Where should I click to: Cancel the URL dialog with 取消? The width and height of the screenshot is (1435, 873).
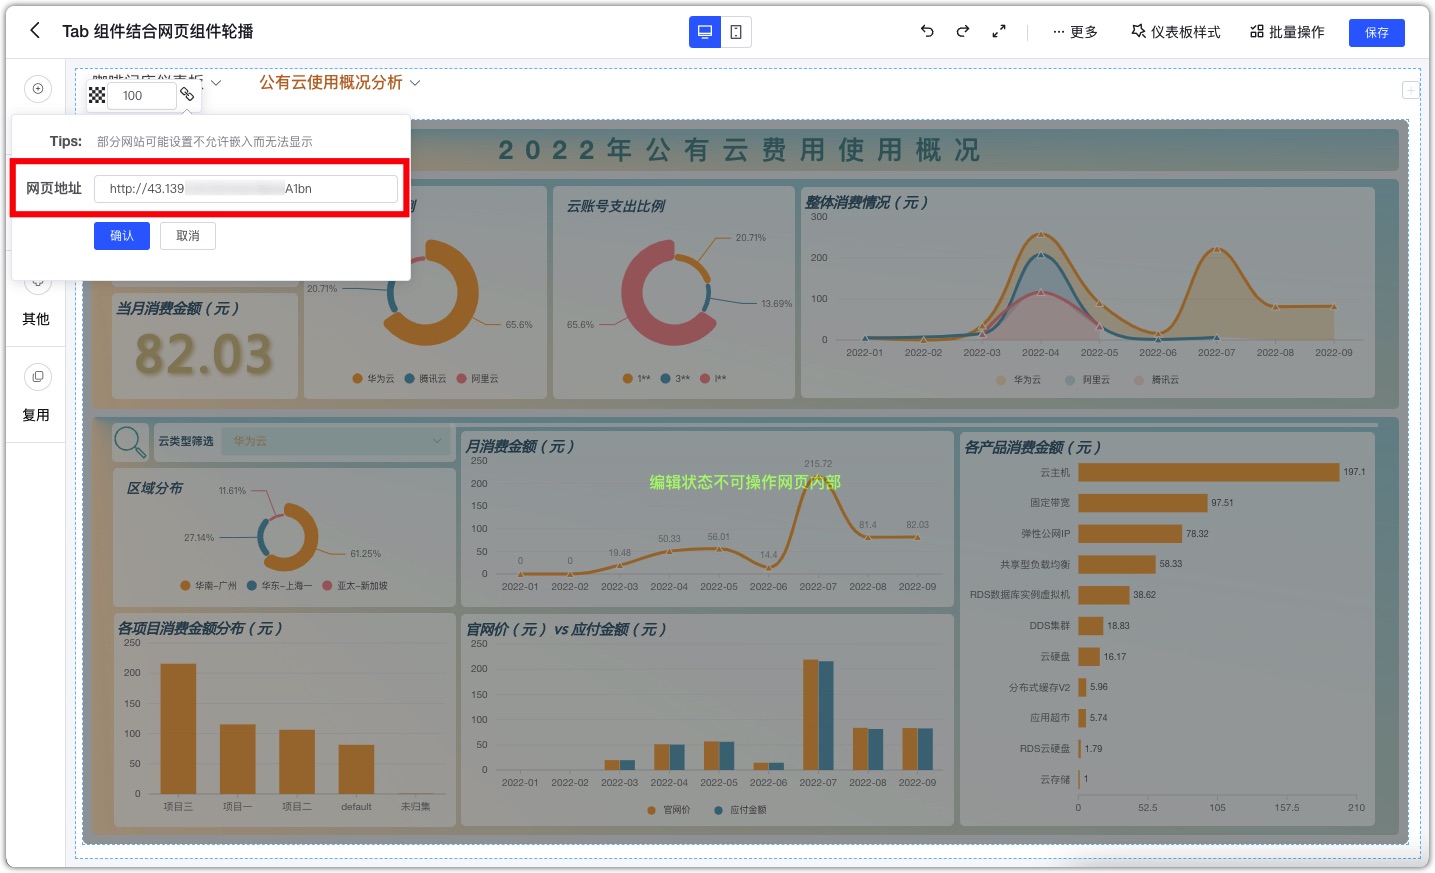188,236
